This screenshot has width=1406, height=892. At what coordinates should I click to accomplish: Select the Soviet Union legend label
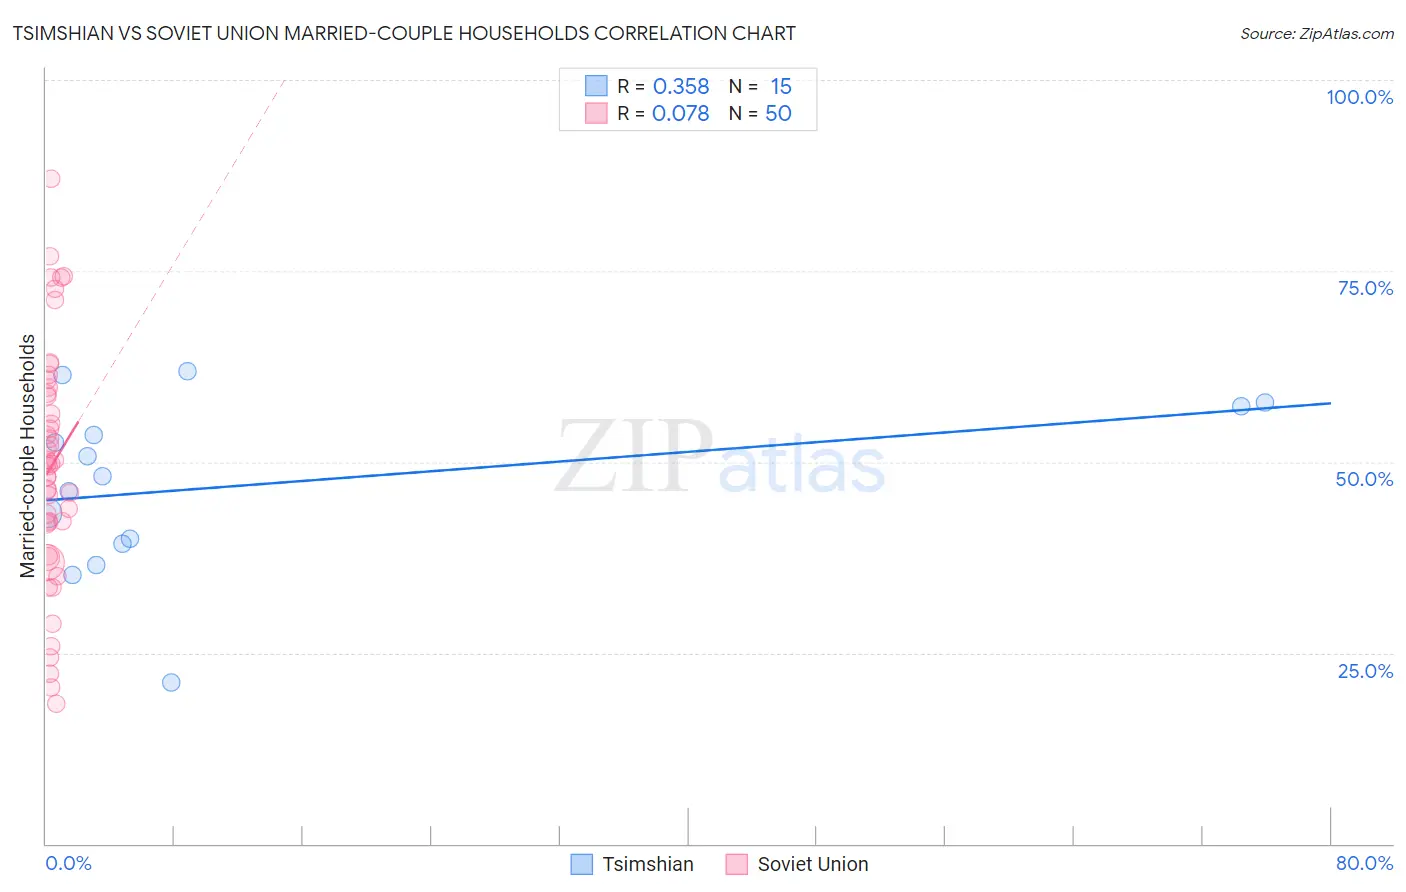pos(813,864)
